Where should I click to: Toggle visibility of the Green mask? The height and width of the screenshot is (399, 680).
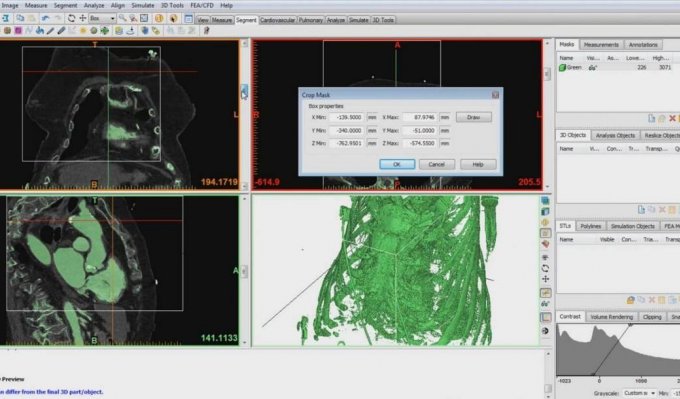click(x=592, y=68)
